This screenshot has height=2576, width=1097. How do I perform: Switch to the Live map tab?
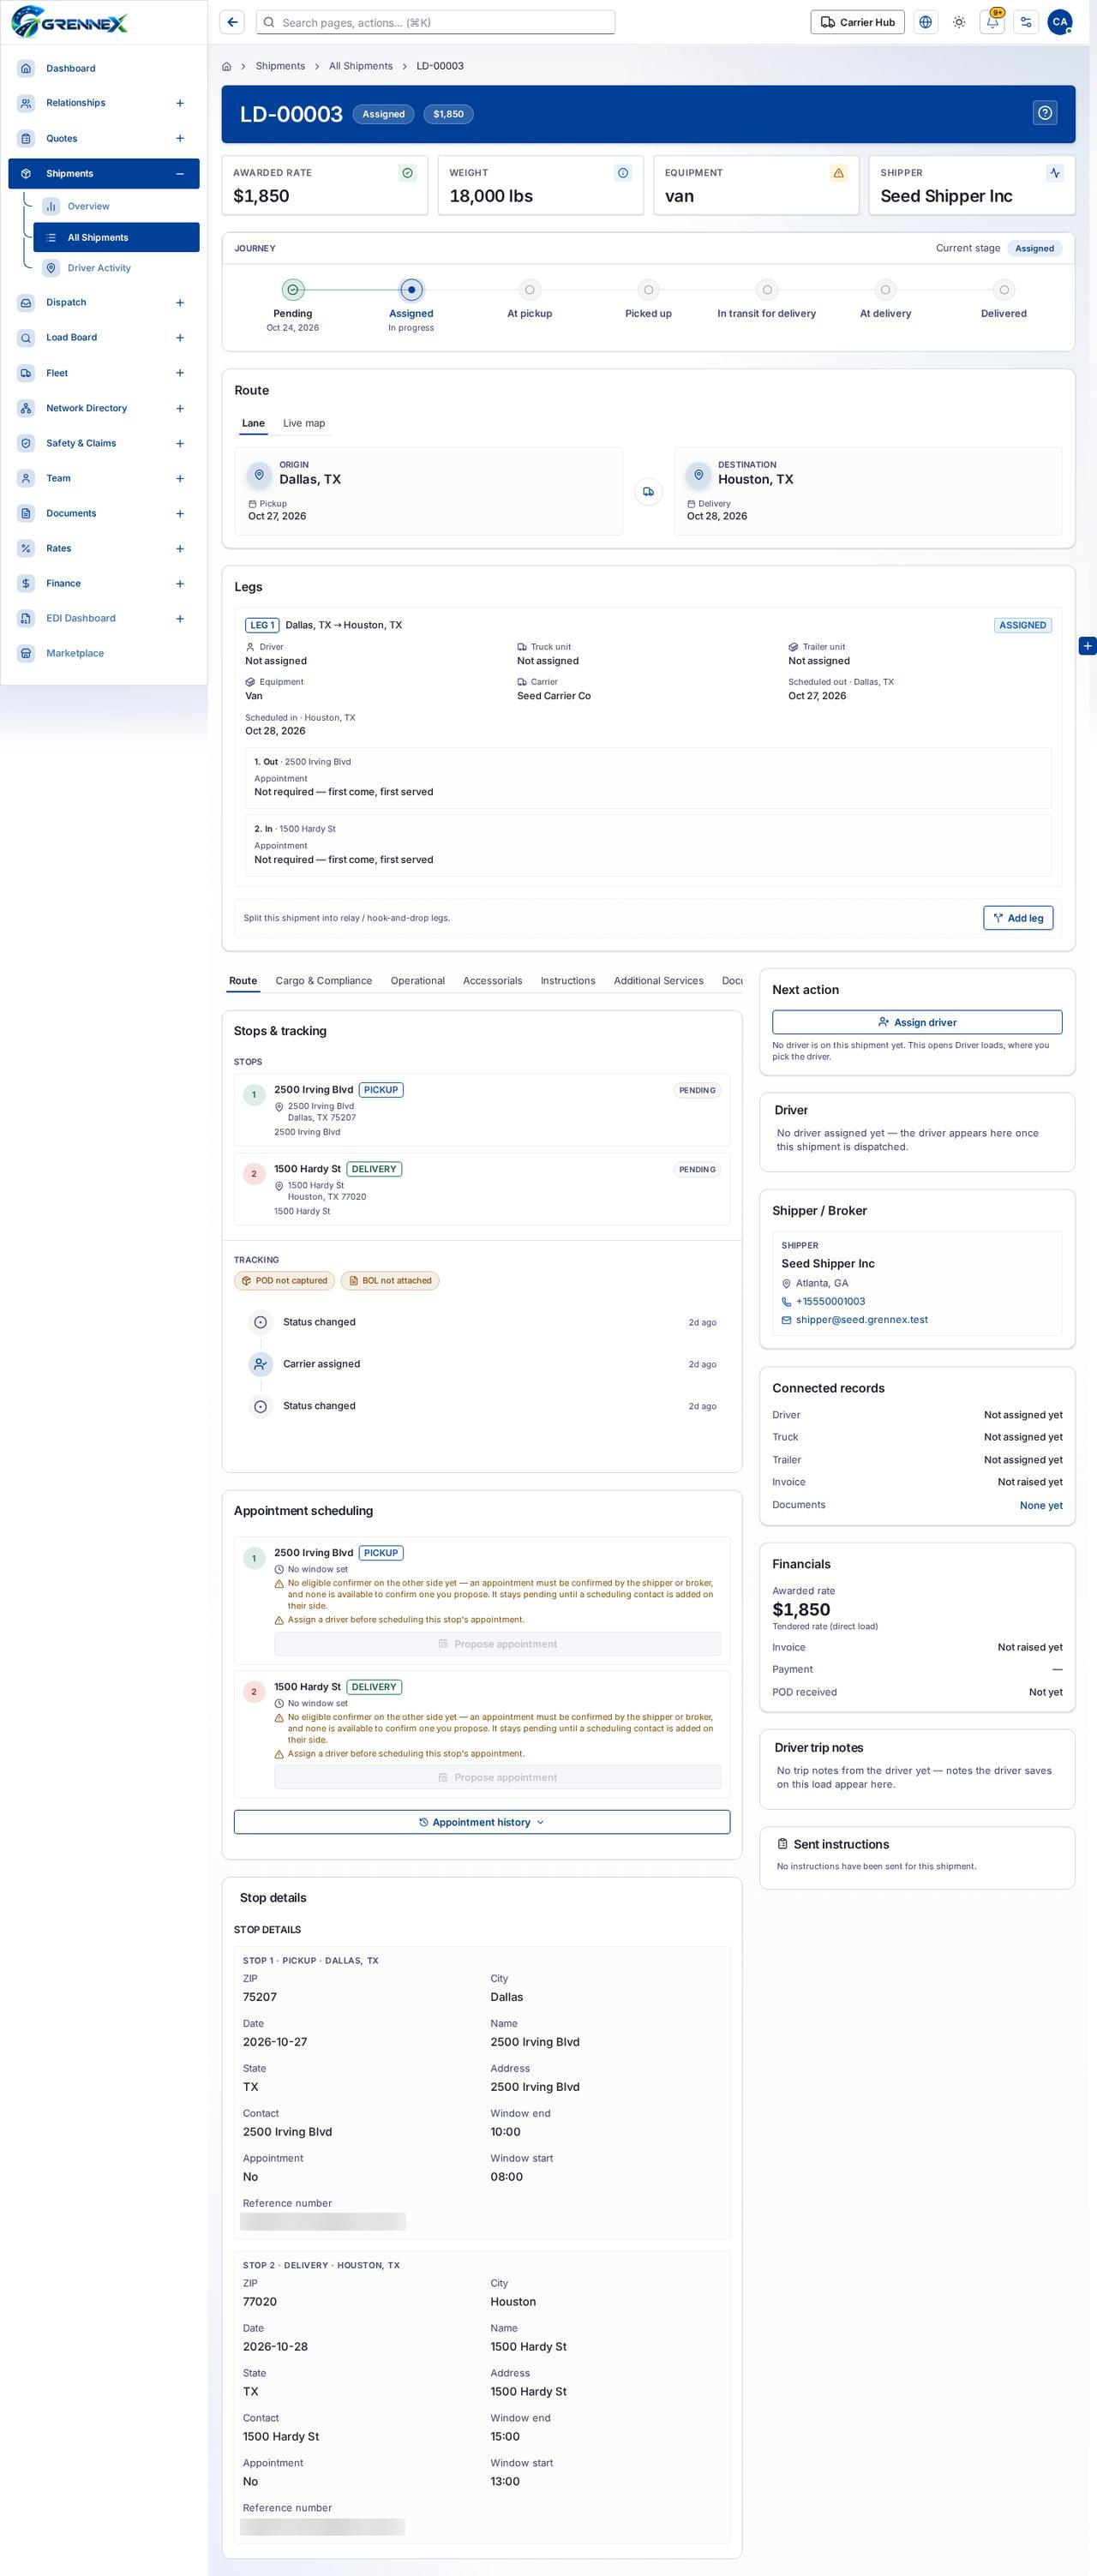click(x=304, y=423)
